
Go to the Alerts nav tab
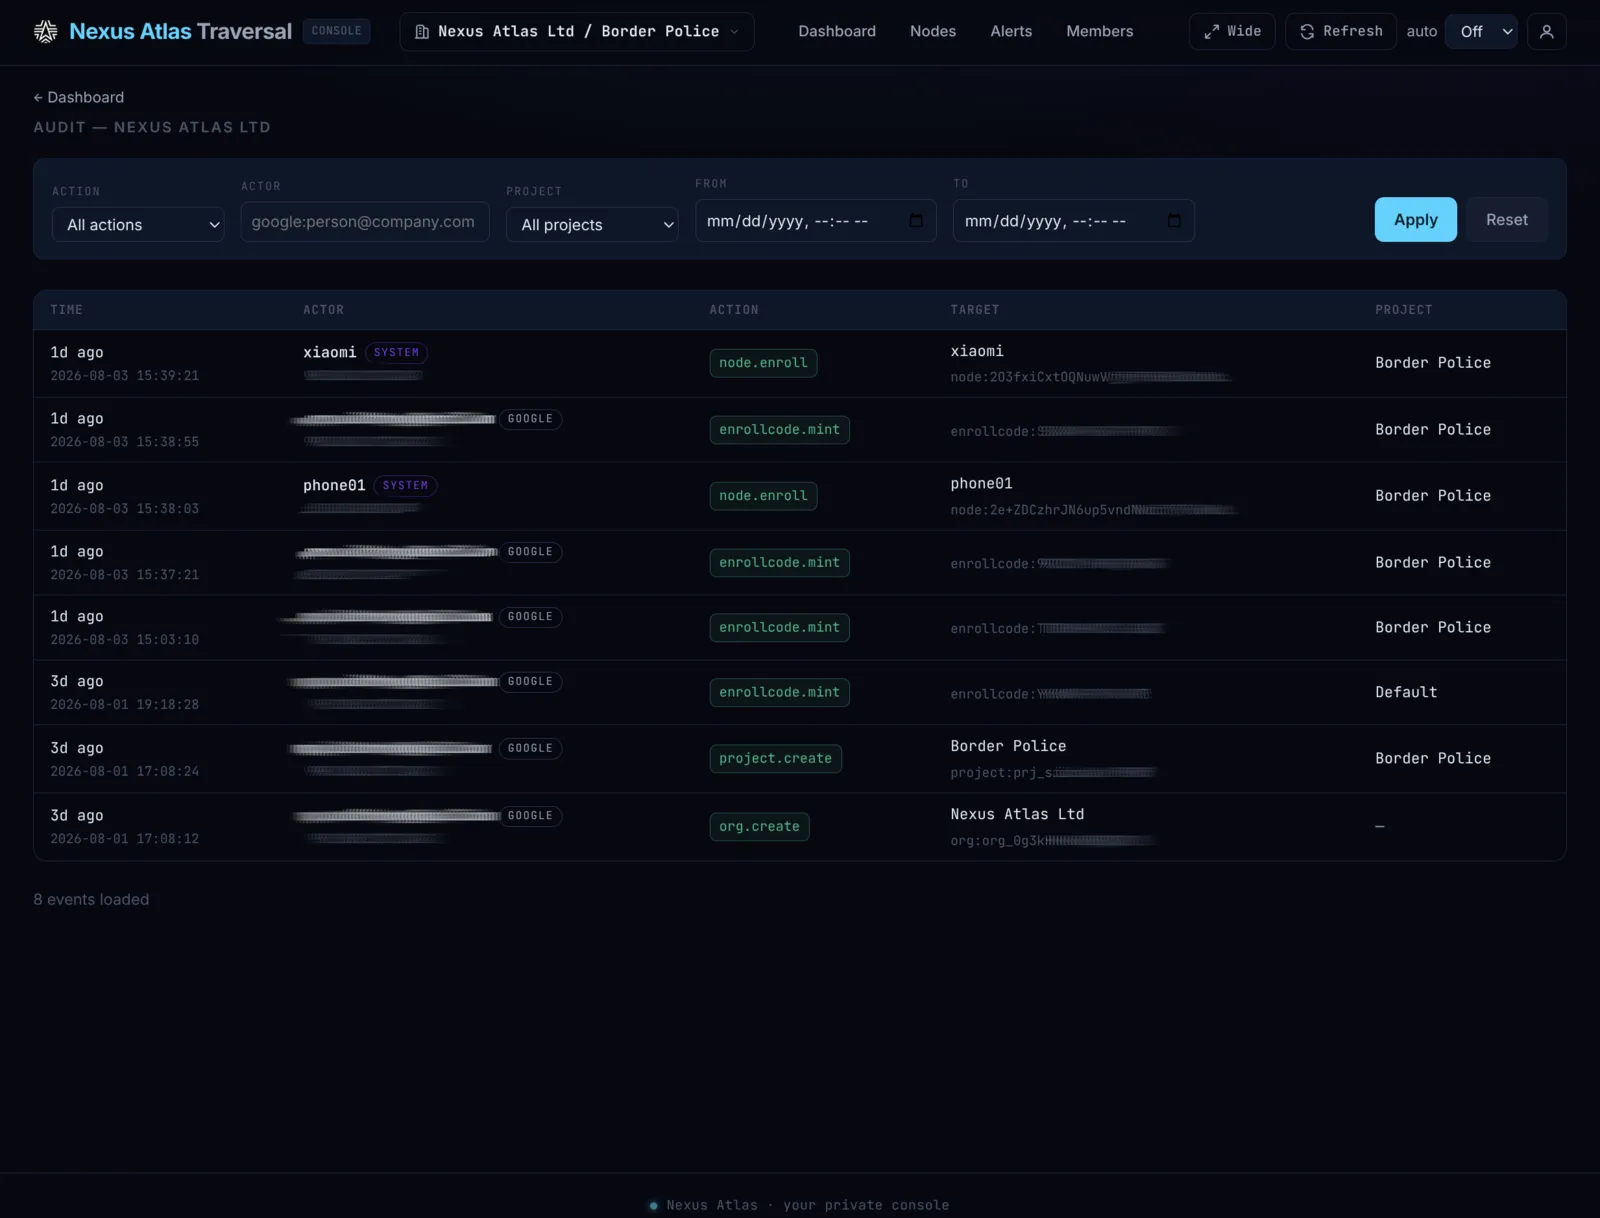[1011, 32]
